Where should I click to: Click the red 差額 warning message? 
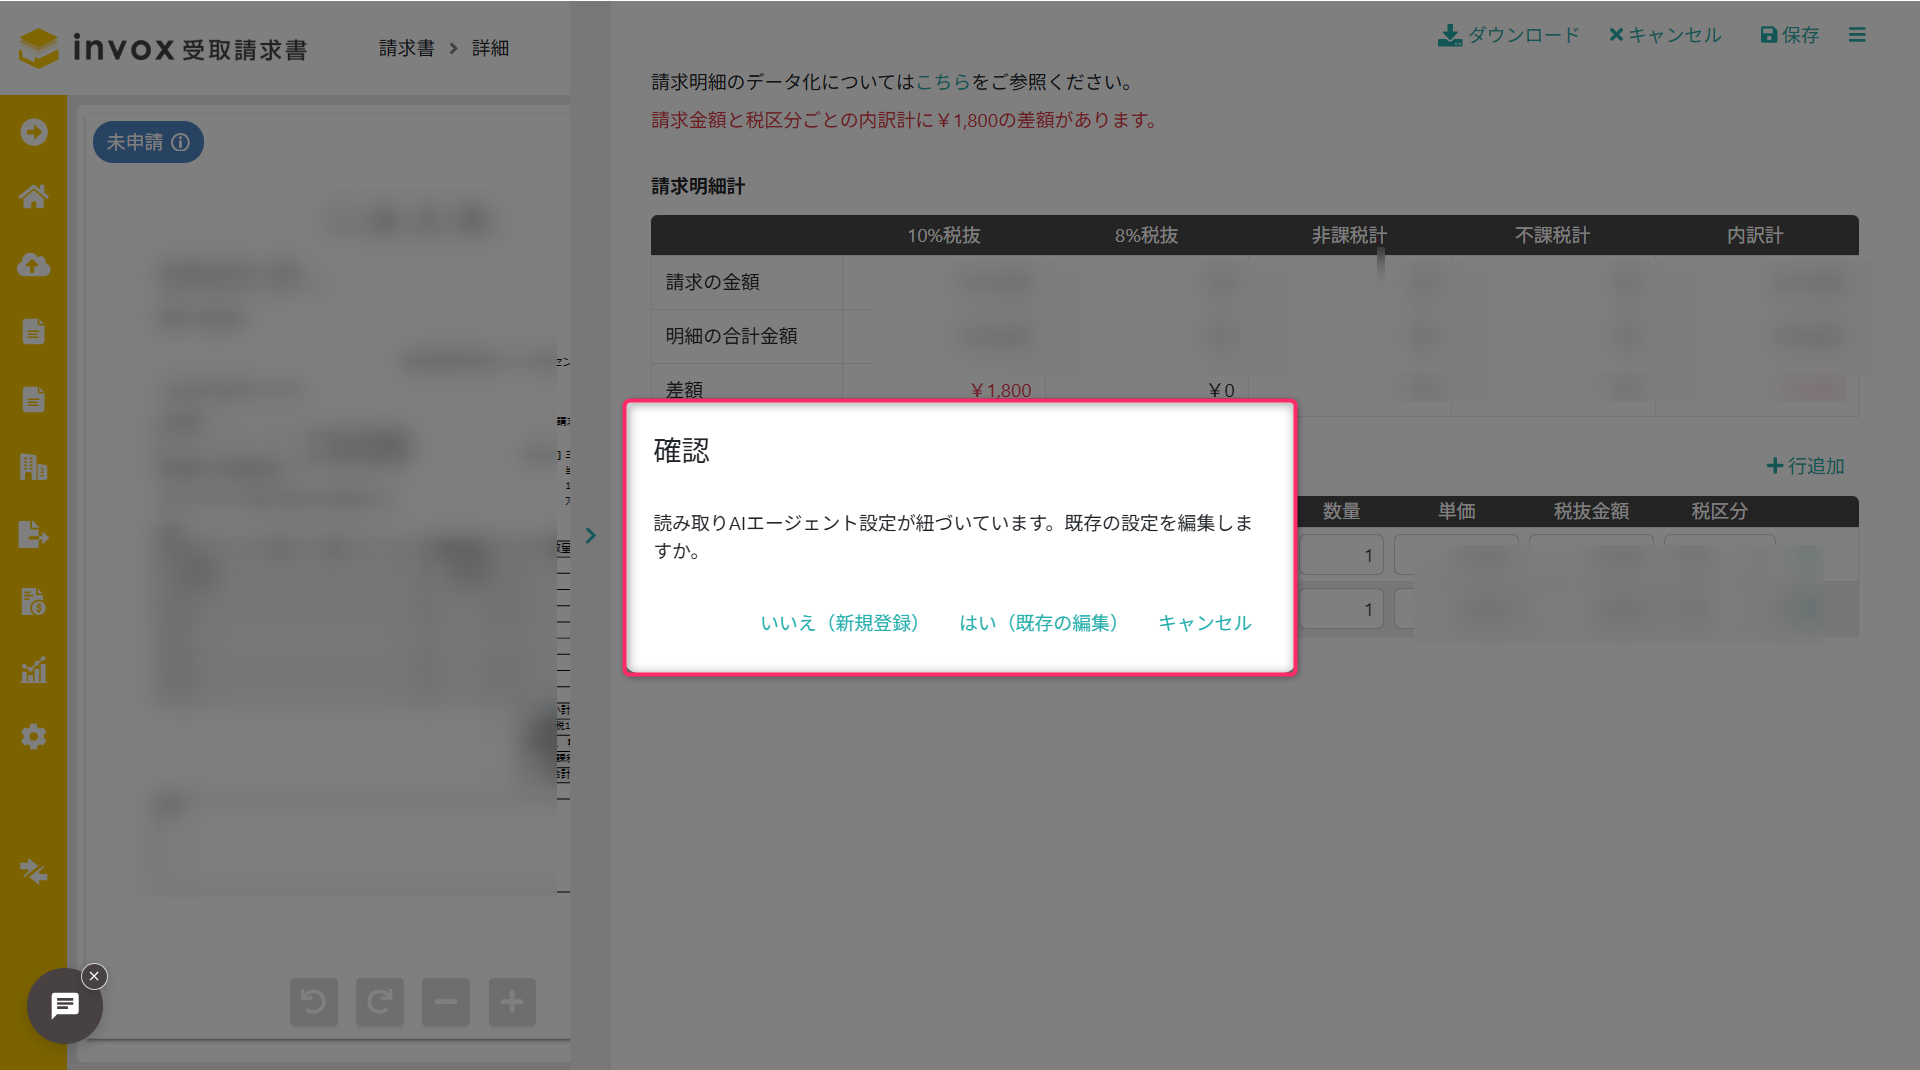pyautogui.click(x=907, y=120)
